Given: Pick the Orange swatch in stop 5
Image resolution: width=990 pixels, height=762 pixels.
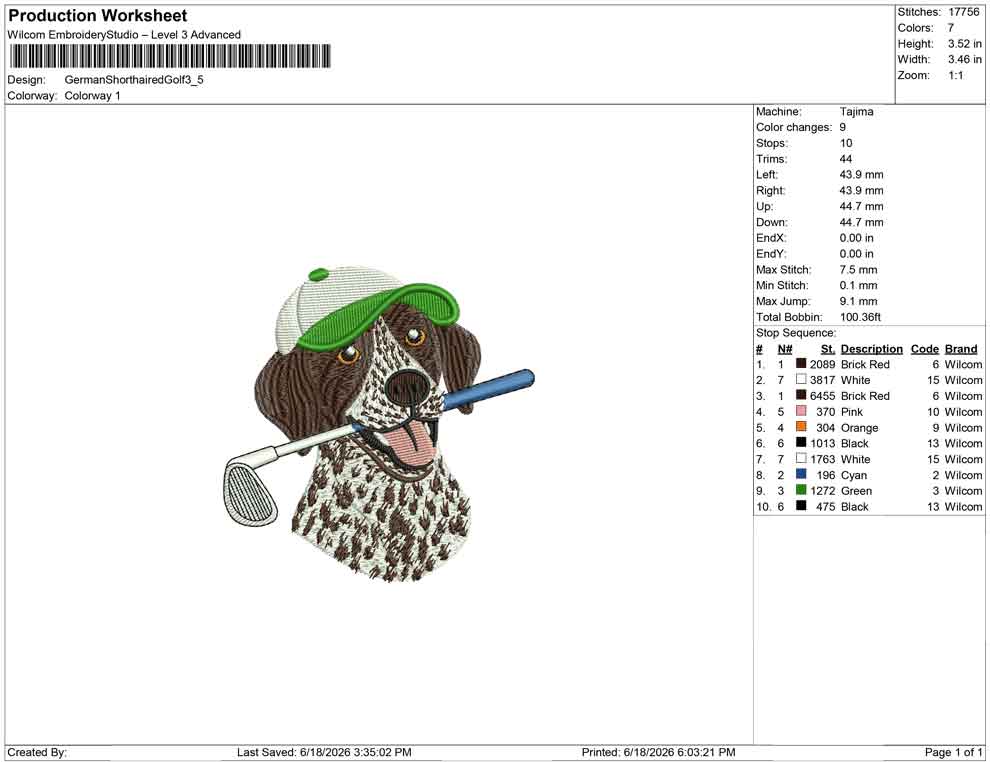Looking at the screenshot, I should pyautogui.click(x=801, y=427).
